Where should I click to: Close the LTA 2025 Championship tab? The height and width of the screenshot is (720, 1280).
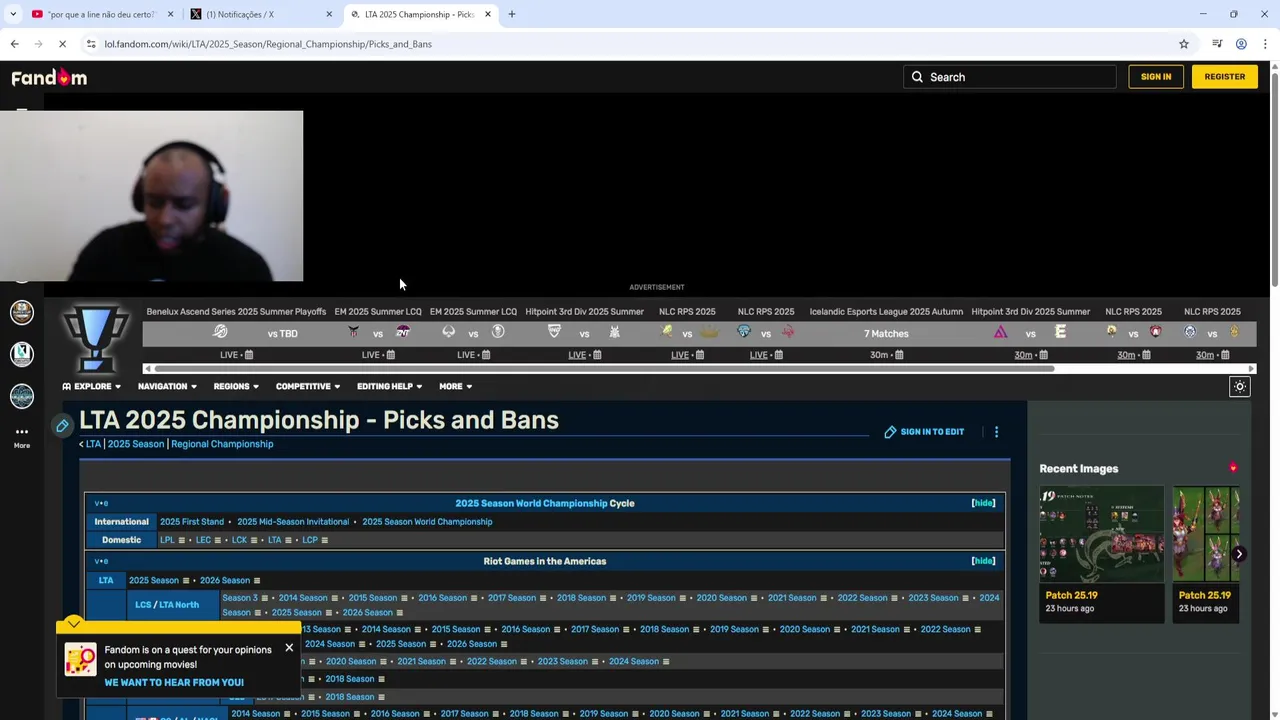point(488,14)
